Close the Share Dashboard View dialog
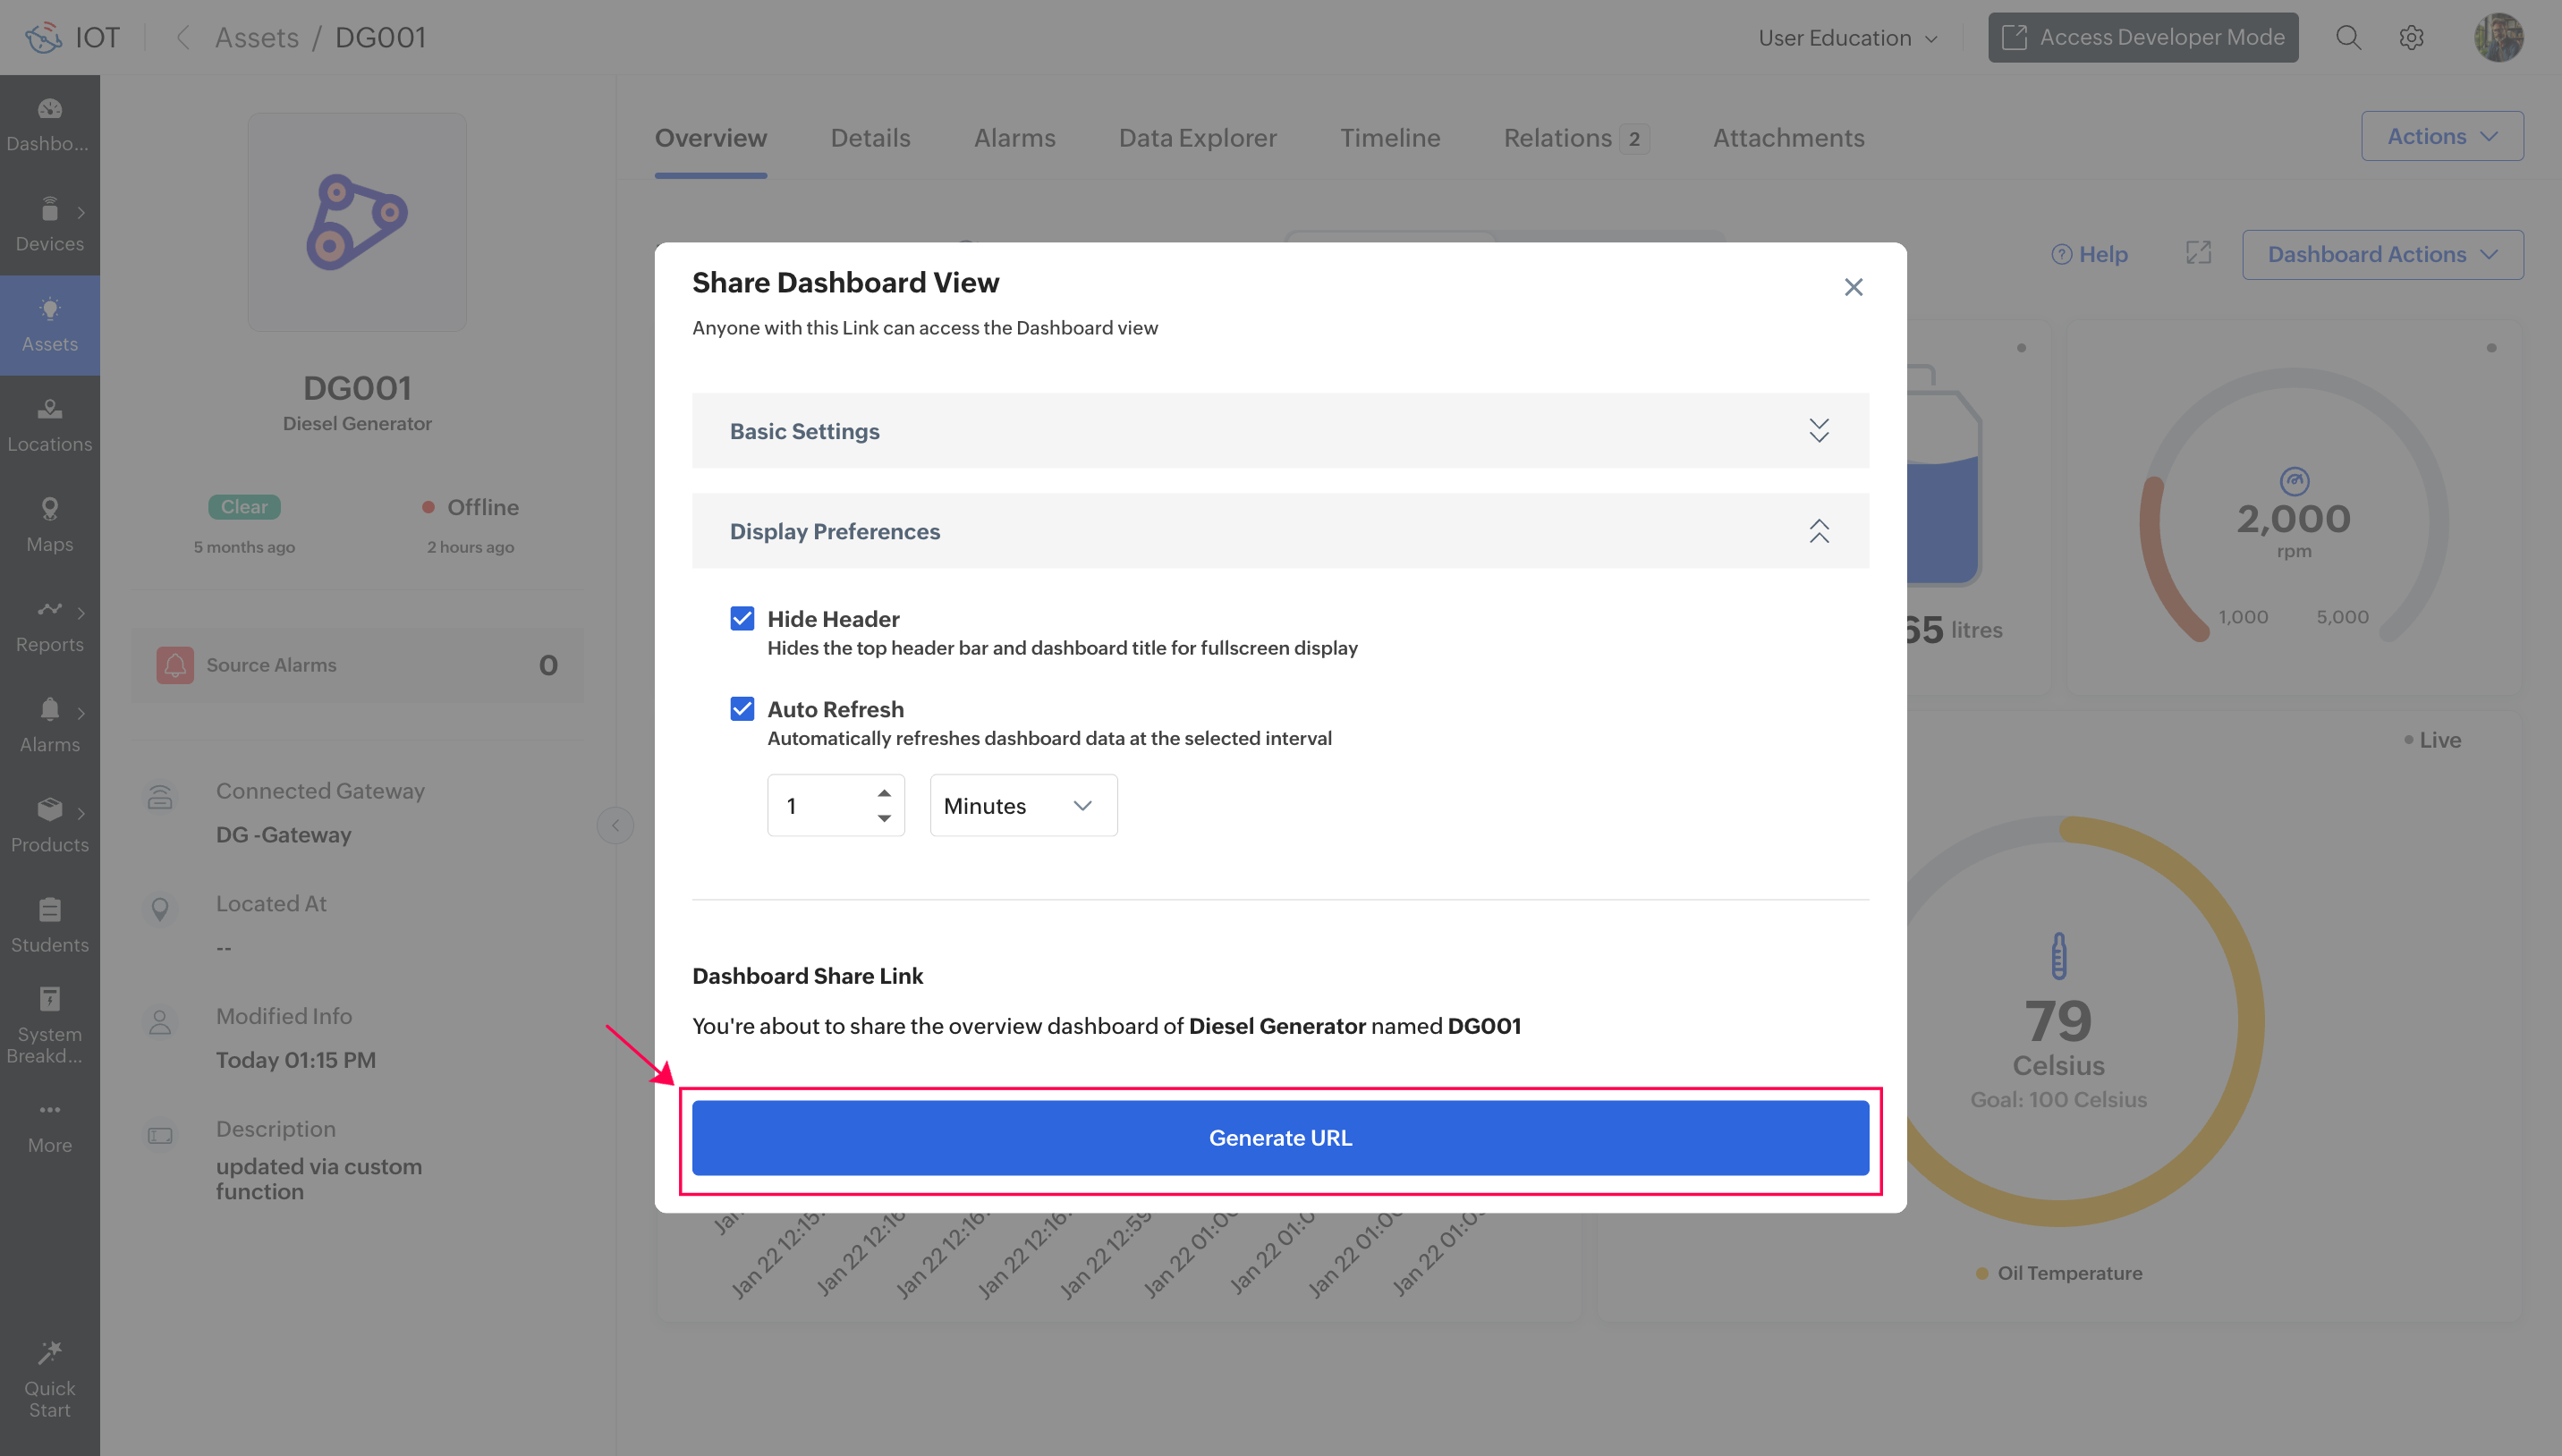 click(x=1853, y=287)
